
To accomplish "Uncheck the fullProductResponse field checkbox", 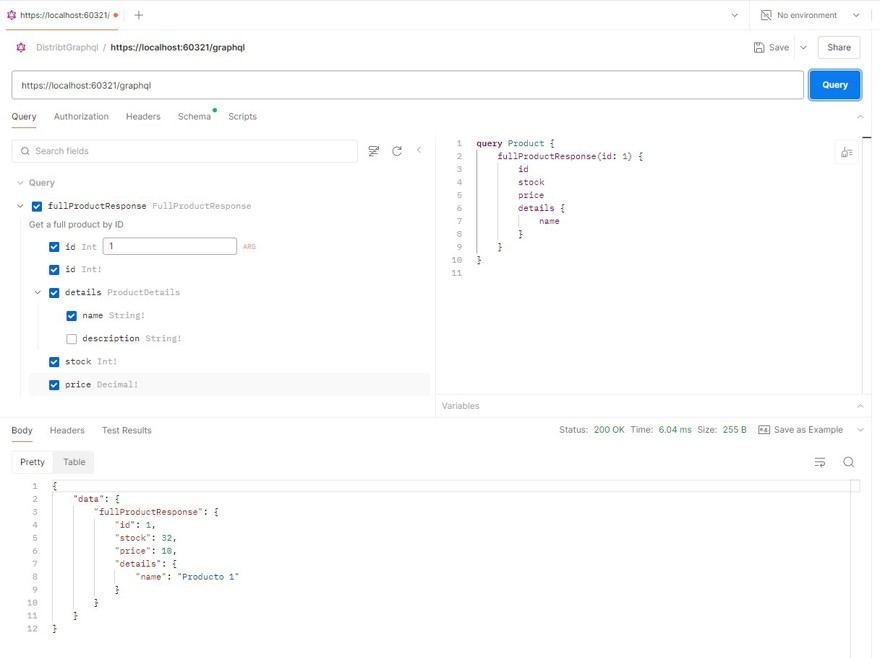I will [37, 207].
